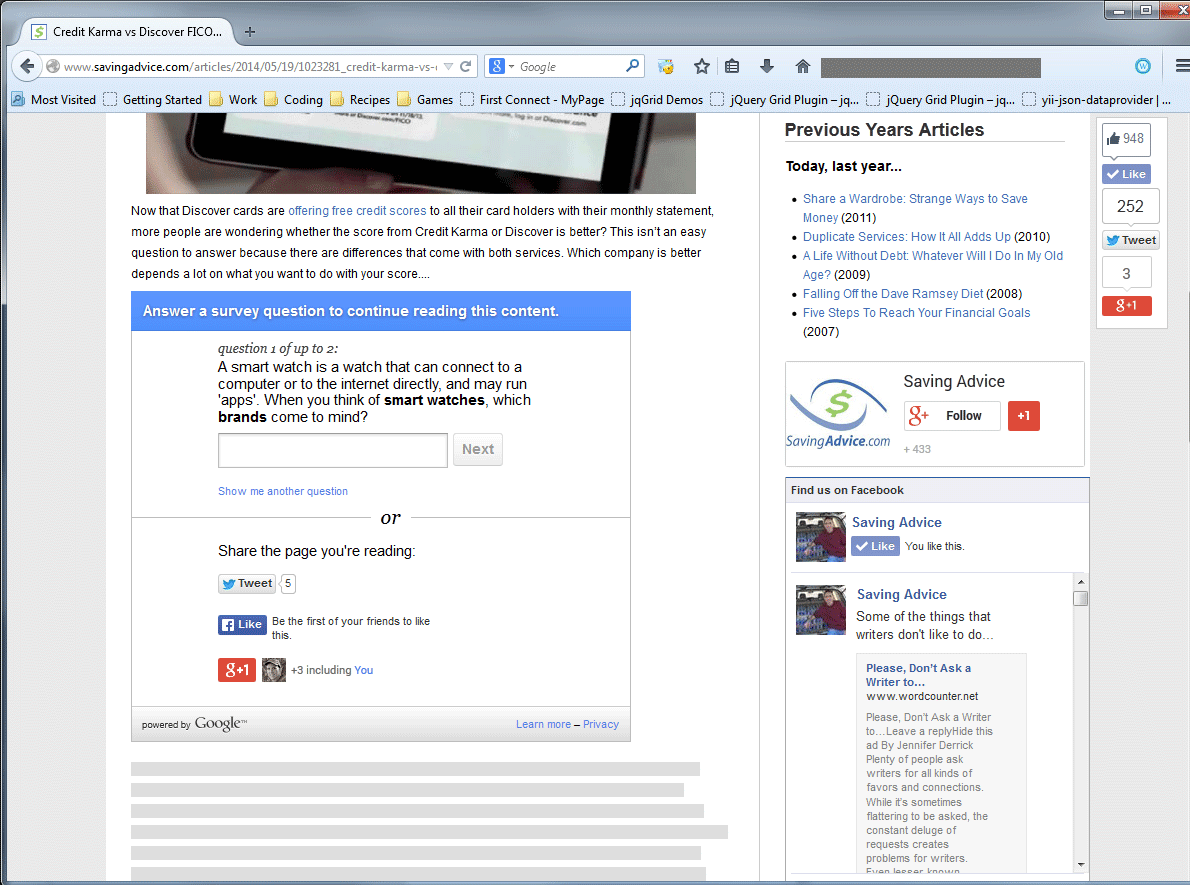Open the URL history dropdown arrow
The height and width of the screenshot is (885, 1190).
click(449, 67)
